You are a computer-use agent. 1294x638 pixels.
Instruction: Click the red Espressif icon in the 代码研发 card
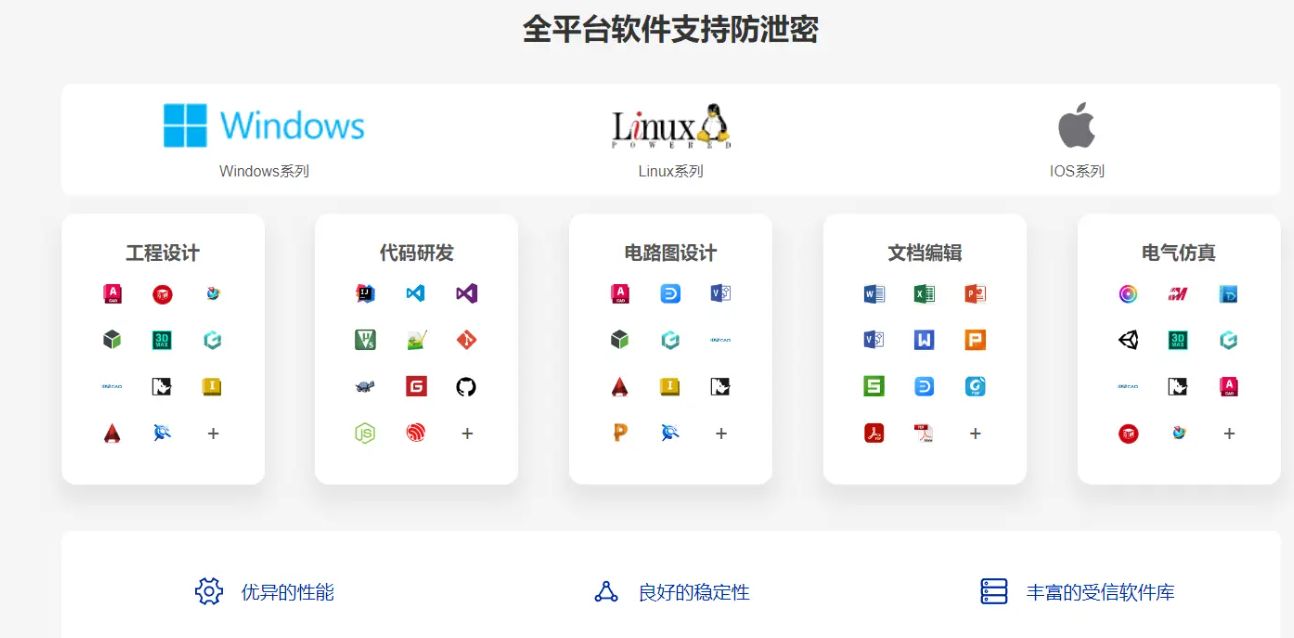click(x=416, y=433)
